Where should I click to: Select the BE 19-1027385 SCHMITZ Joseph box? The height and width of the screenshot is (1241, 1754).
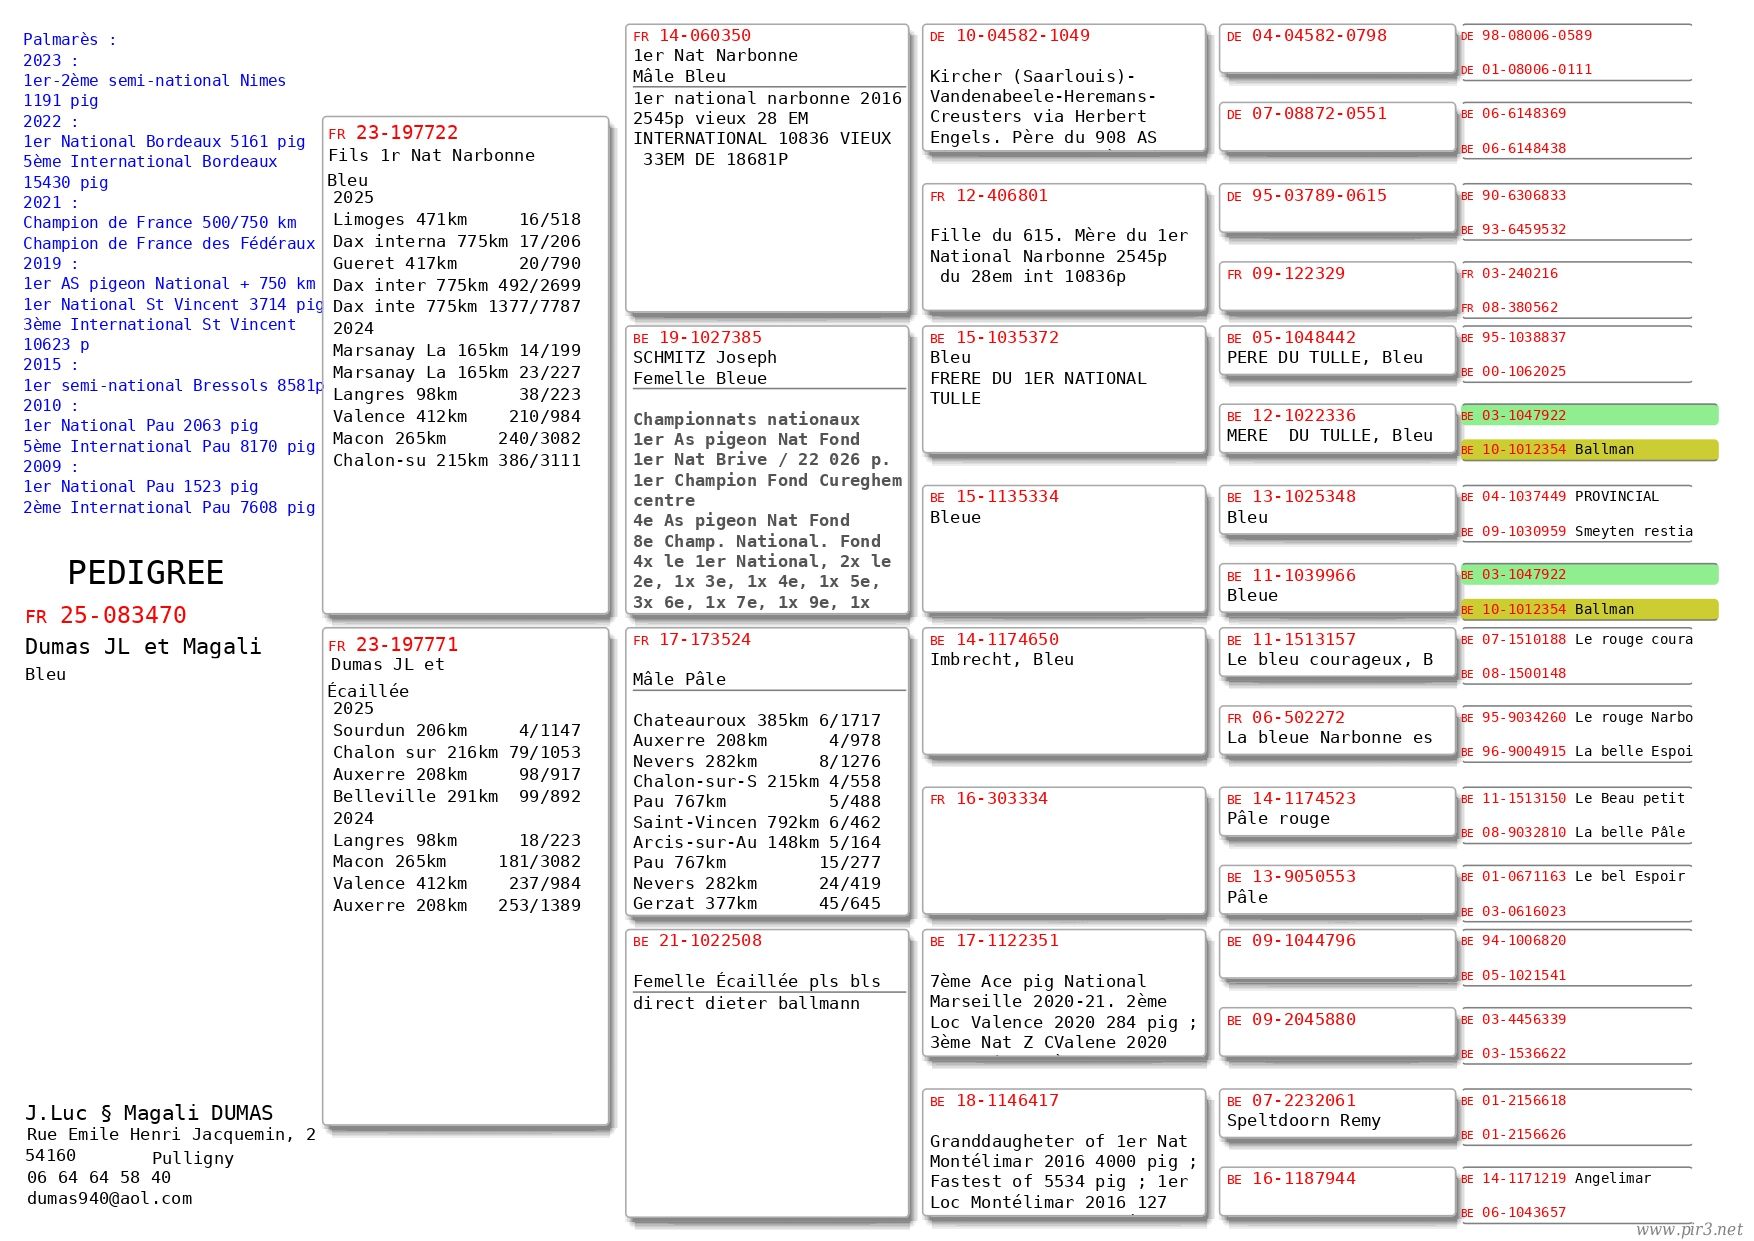(766, 469)
